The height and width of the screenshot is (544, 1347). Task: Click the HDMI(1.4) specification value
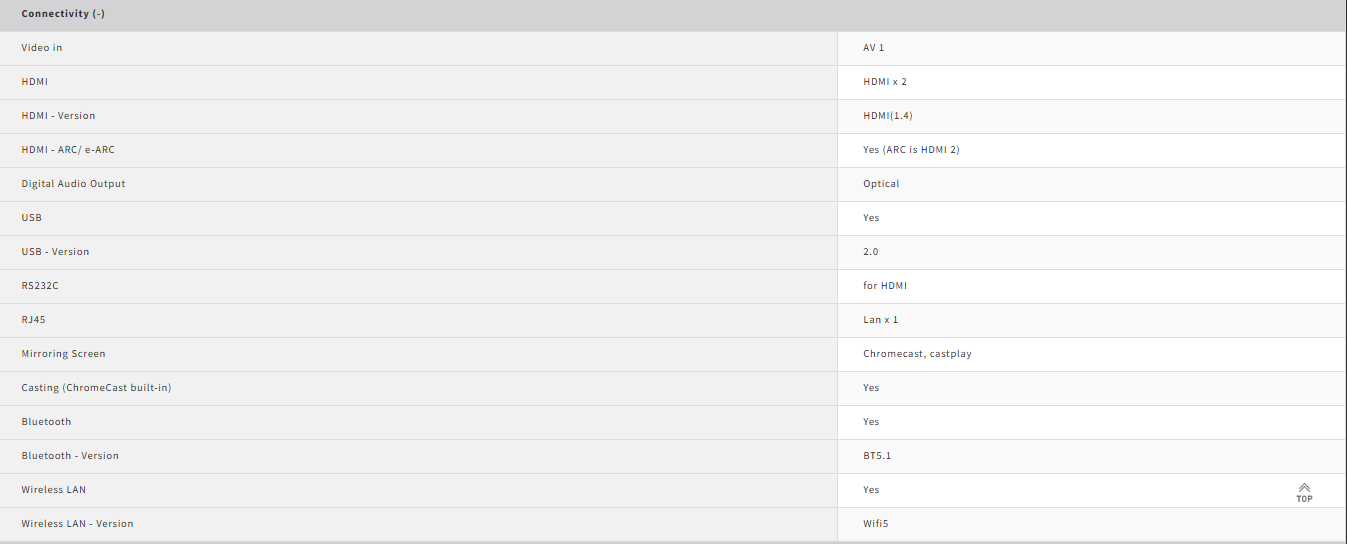coord(888,116)
